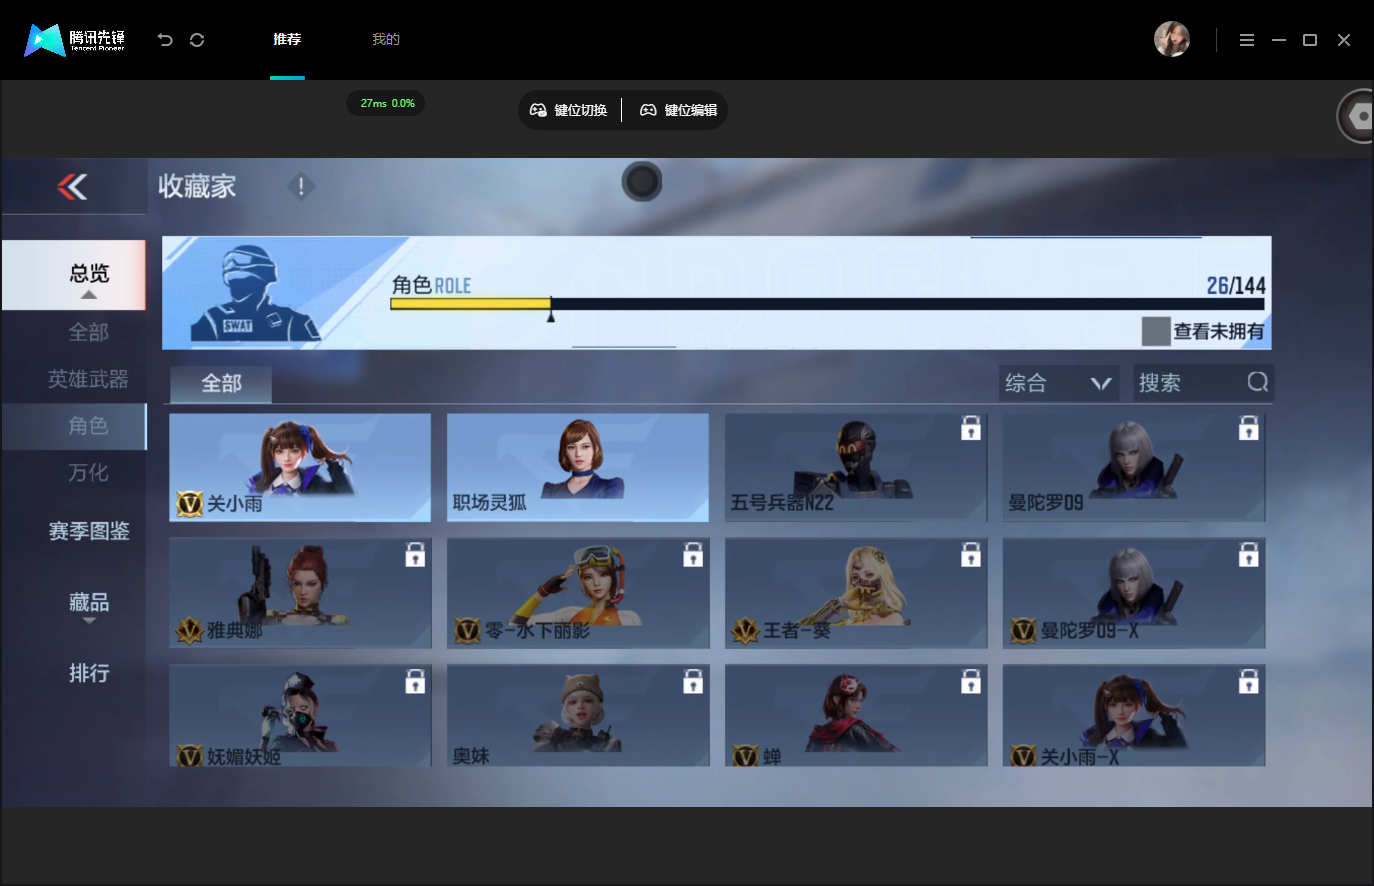Refresh using the circular reload icon
The width and height of the screenshot is (1374, 886).
pyautogui.click(x=197, y=40)
